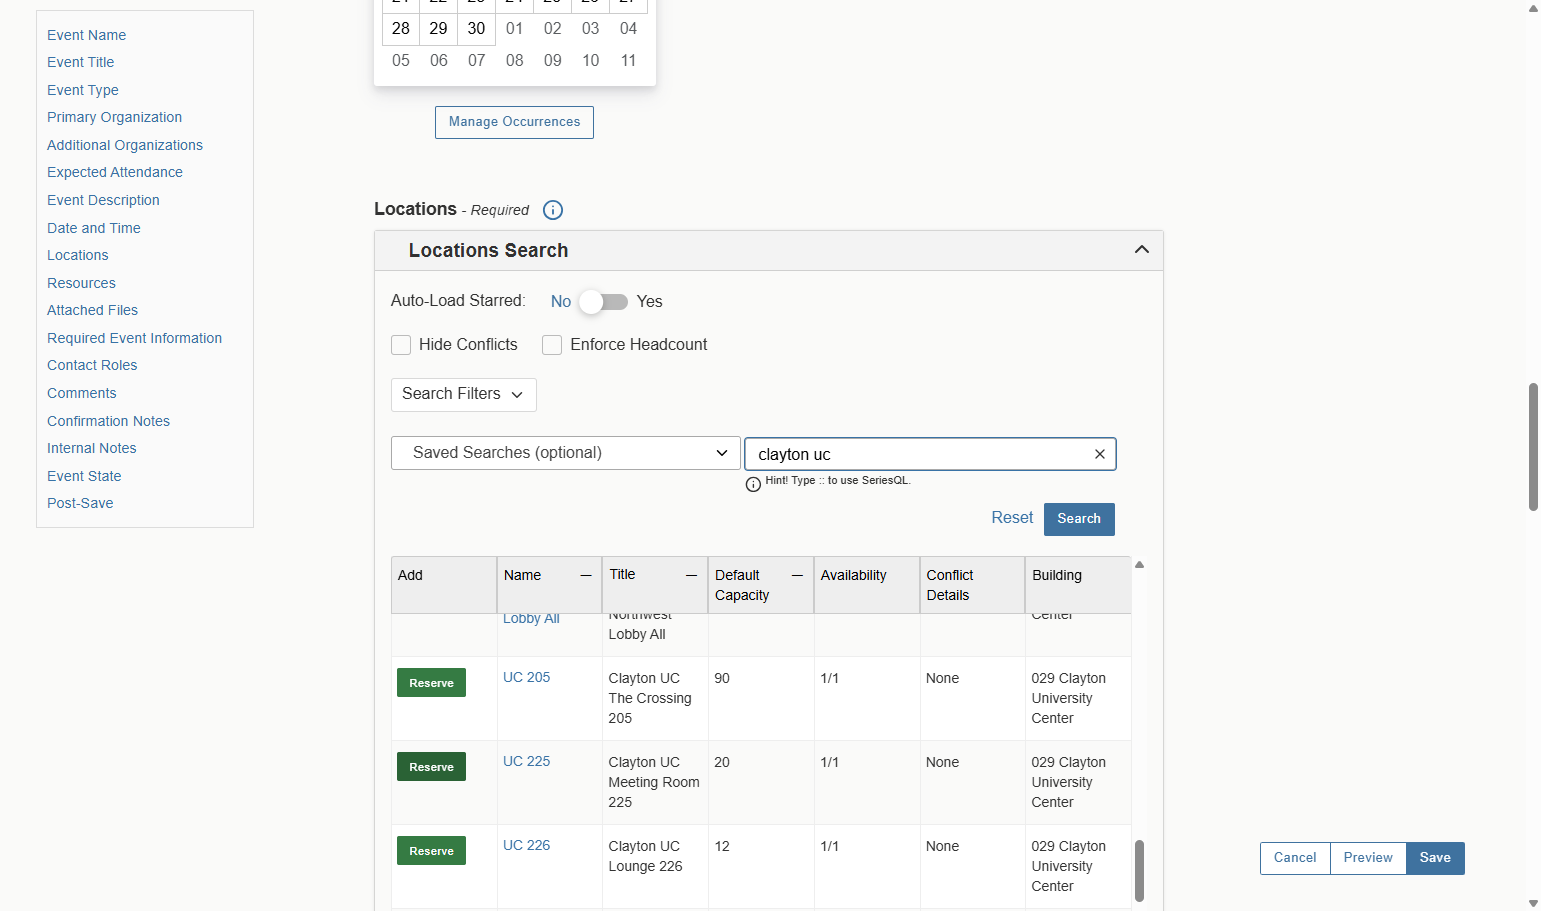Cancel the event form
Viewport: 1541px width, 911px height.
coord(1295,858)
